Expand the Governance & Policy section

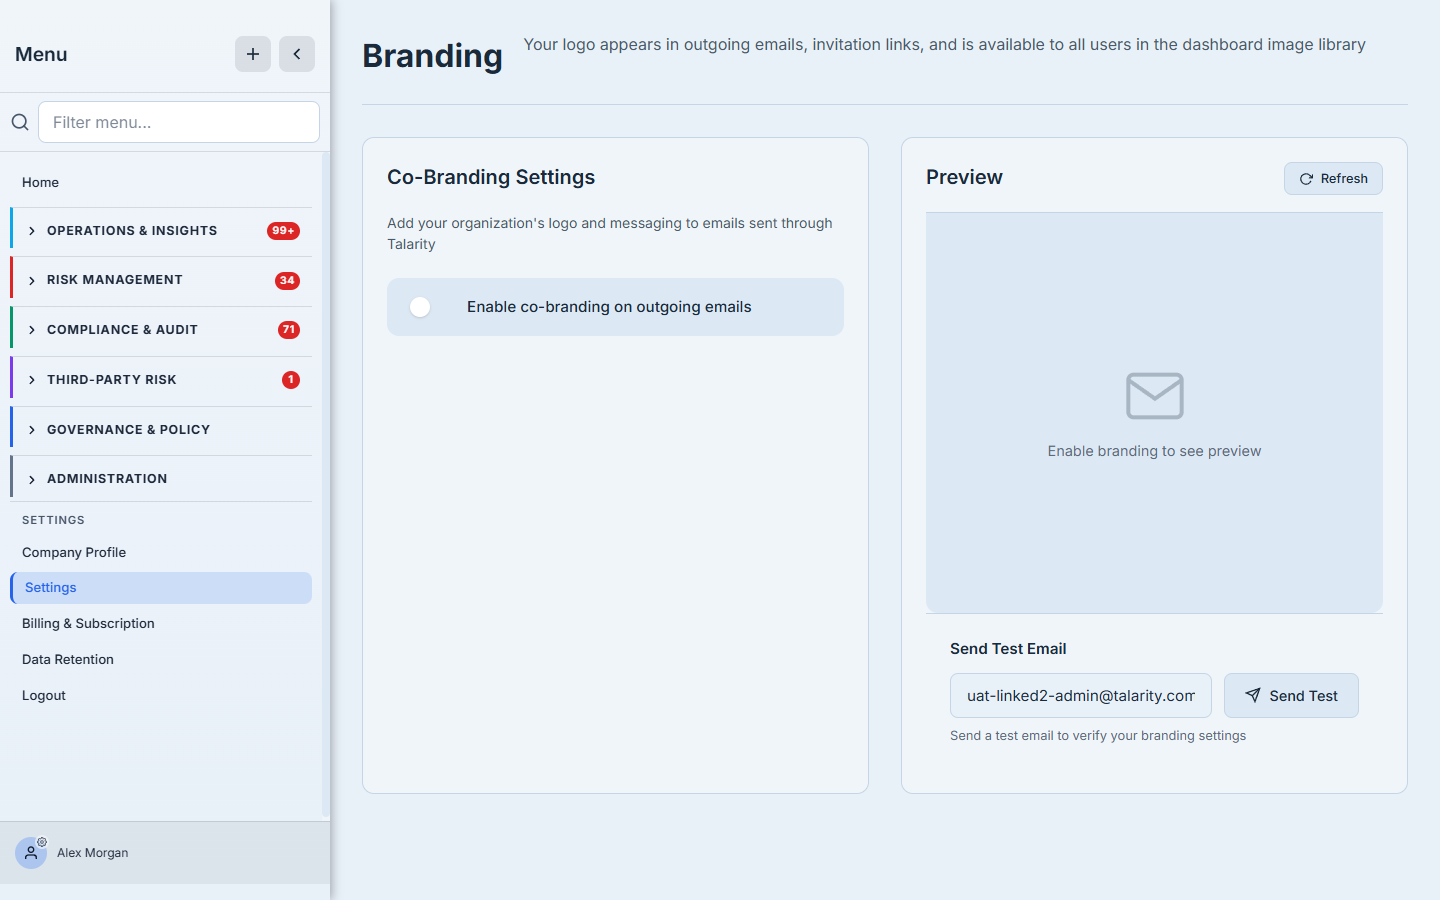click(162, 430)
